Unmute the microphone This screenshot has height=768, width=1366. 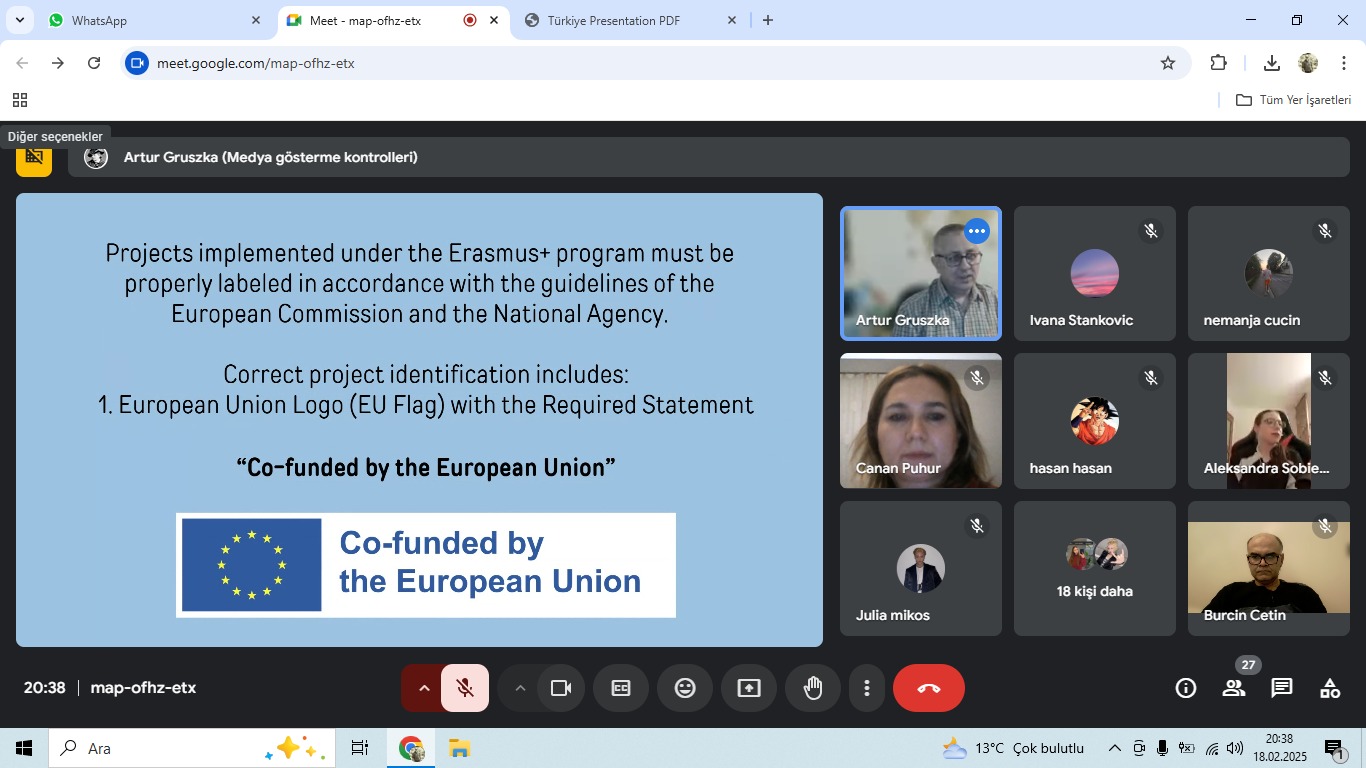point(465,688)
